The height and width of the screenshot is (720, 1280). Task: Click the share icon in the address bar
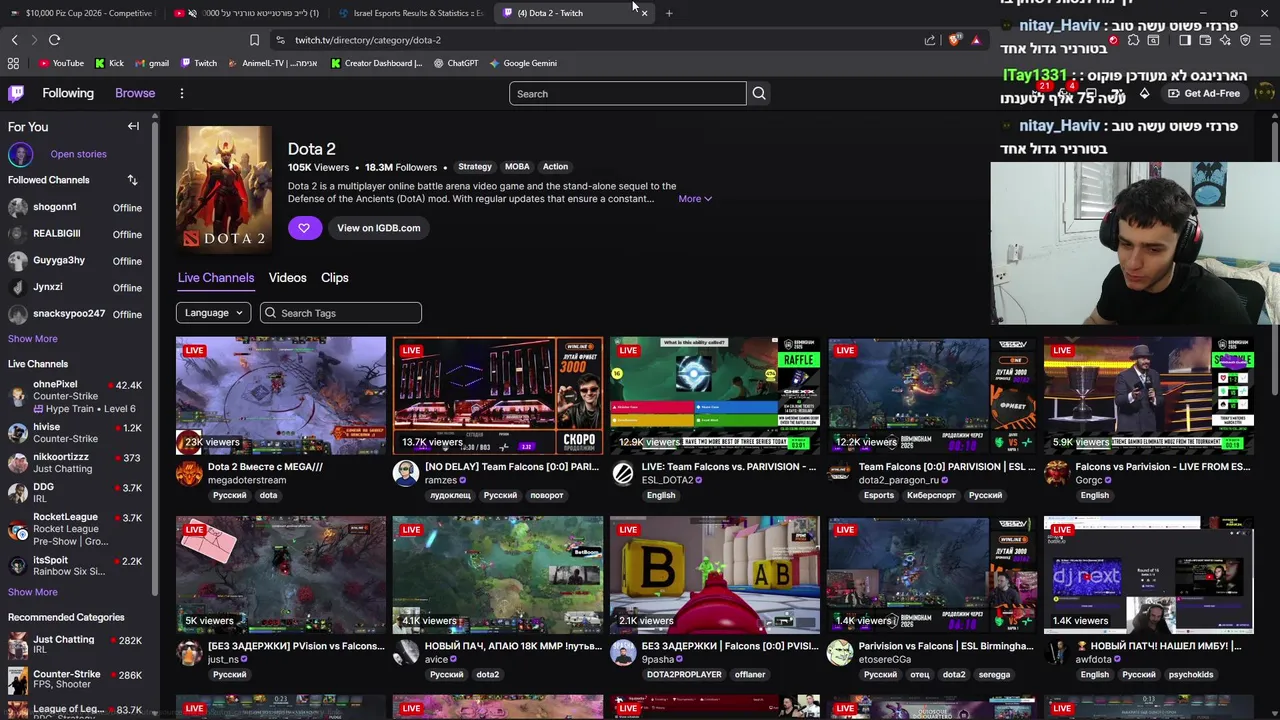pyautogui.click(x=930, y=40)
